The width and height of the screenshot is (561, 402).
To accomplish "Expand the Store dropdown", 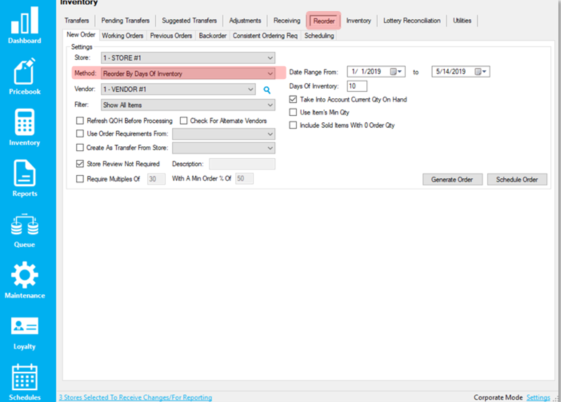I will (x=188, y=58).
